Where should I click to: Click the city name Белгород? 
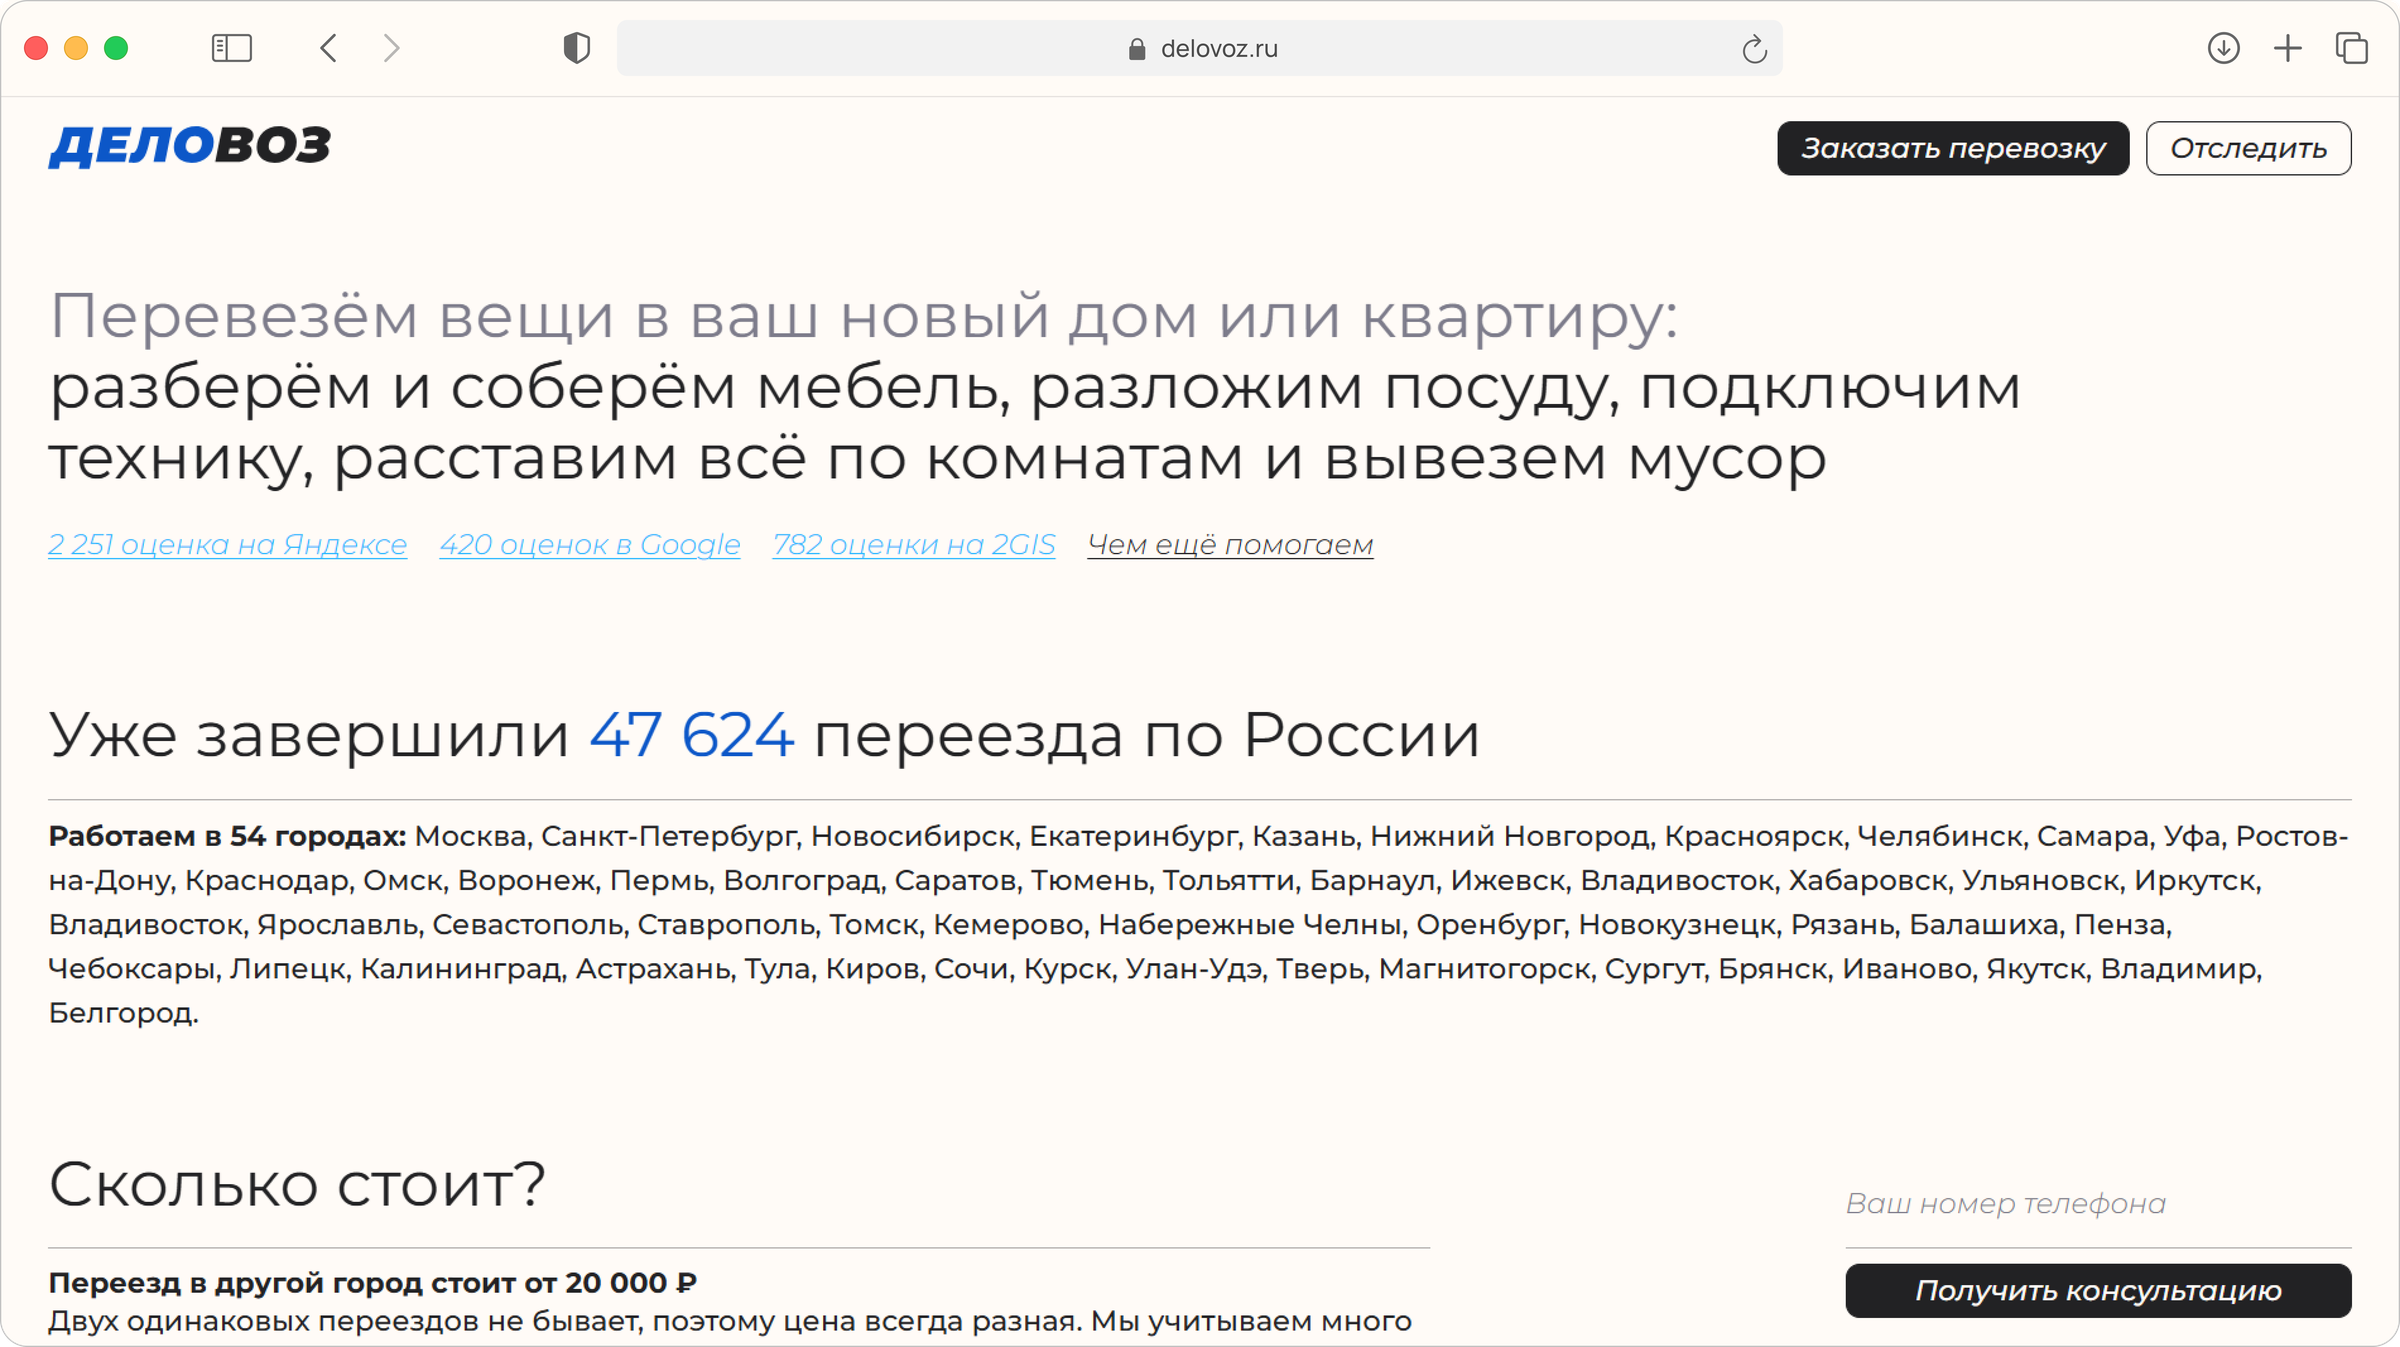pos(121,1012)
